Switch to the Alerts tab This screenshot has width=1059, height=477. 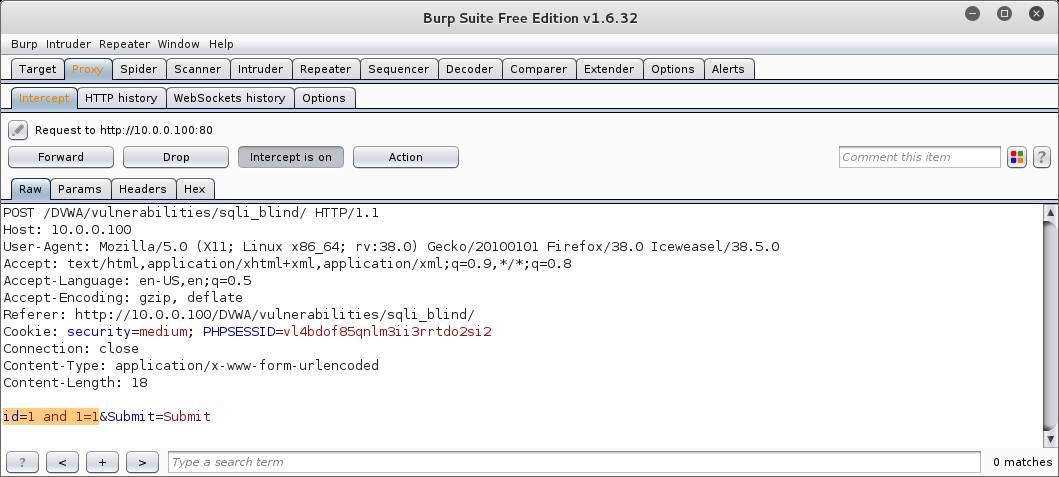pyautogui.click(x=728, y=69)
